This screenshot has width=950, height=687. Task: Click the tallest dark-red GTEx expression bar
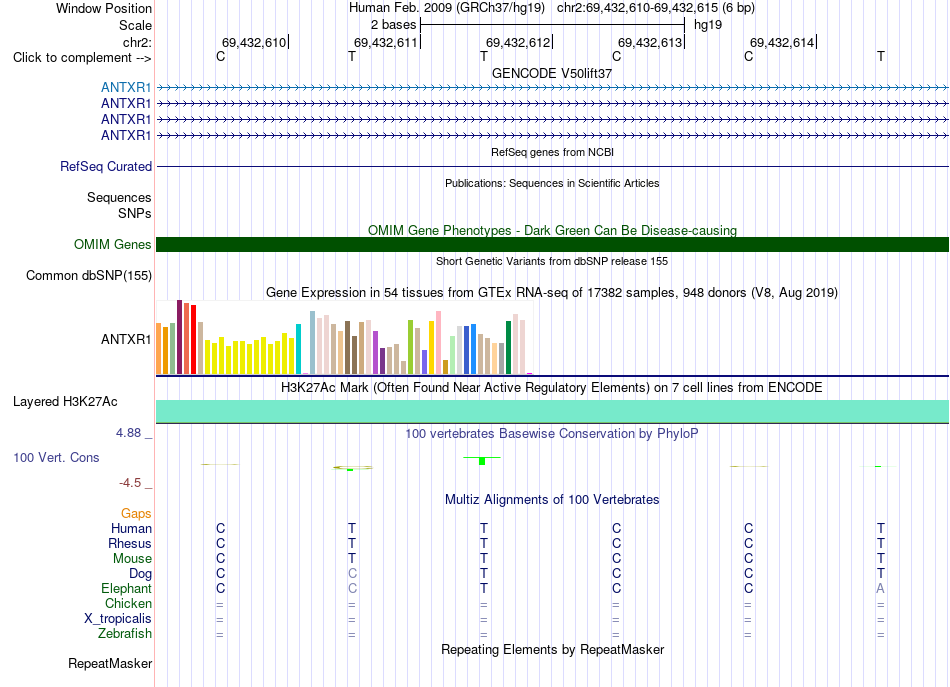179,337
